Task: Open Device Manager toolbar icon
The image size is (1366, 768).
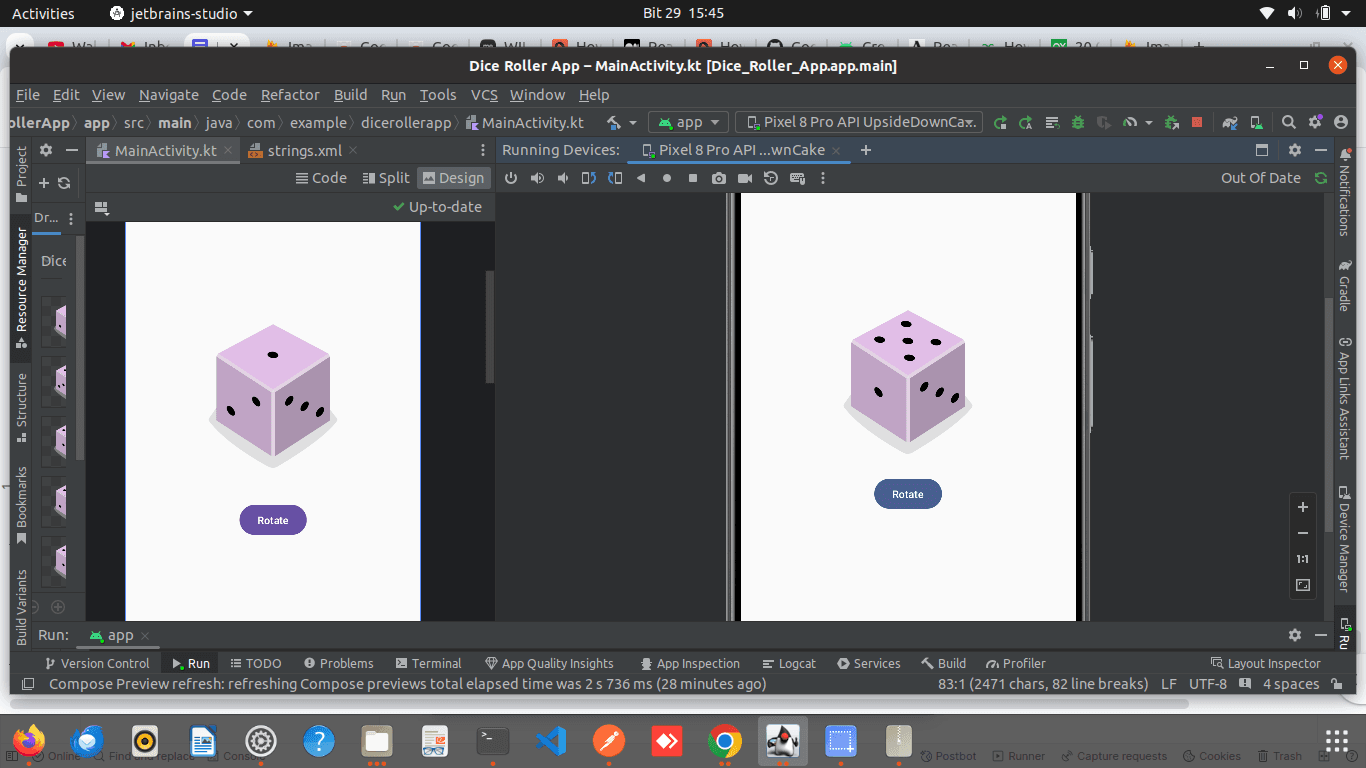Action: click(x=1256, y=122)
